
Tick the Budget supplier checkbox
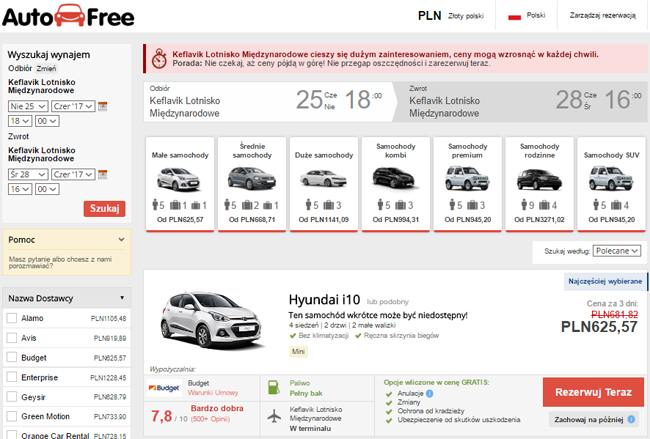coord(12,357)
